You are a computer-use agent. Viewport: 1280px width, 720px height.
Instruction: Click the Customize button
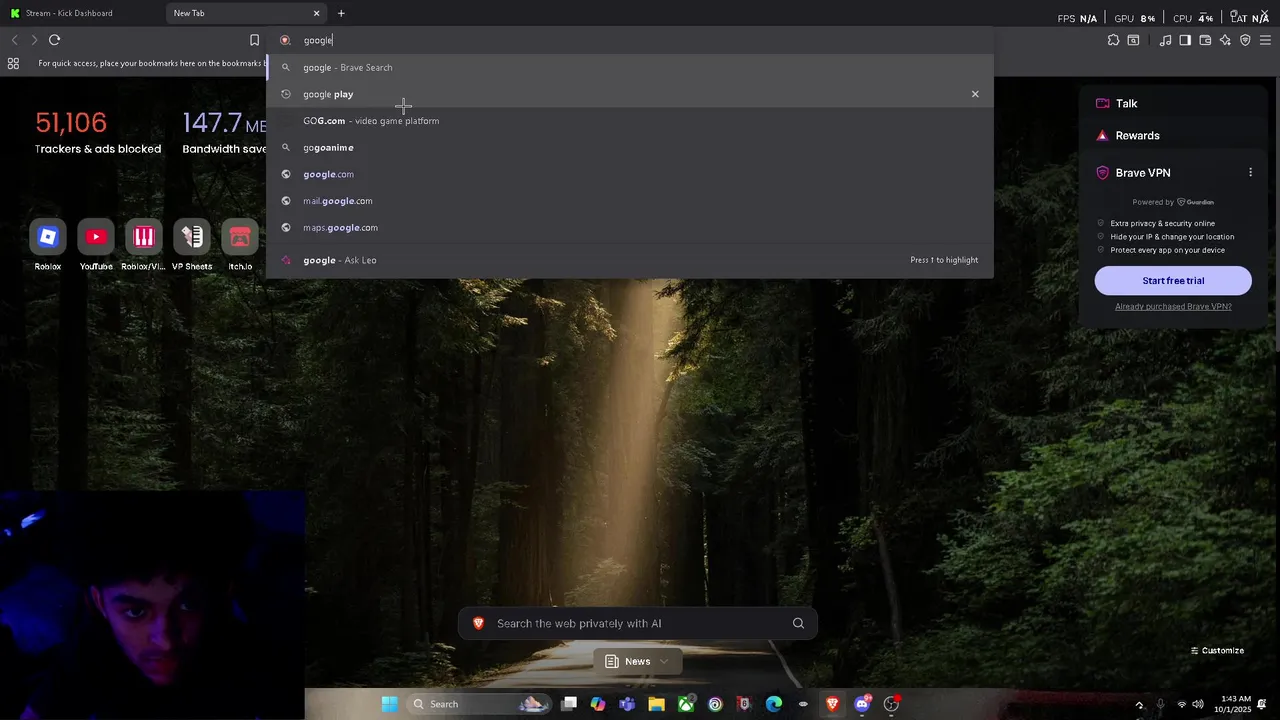click(x=1217, y=650)
